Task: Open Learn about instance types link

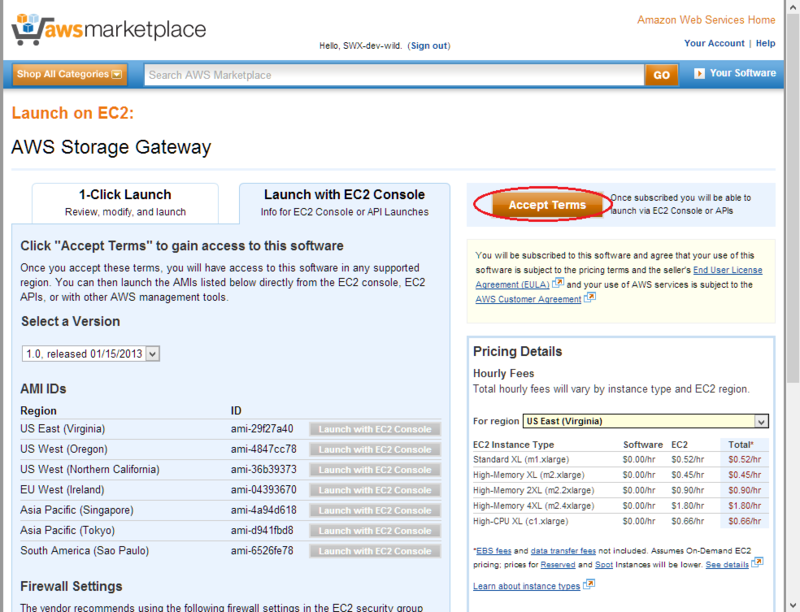Action: pyautogui.click(x=527, y=586)
